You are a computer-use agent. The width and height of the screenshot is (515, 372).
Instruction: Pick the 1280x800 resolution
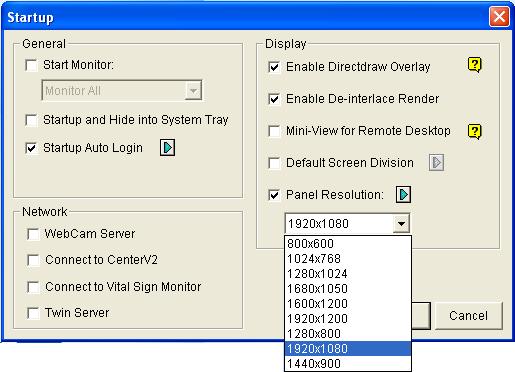[348, 334]
